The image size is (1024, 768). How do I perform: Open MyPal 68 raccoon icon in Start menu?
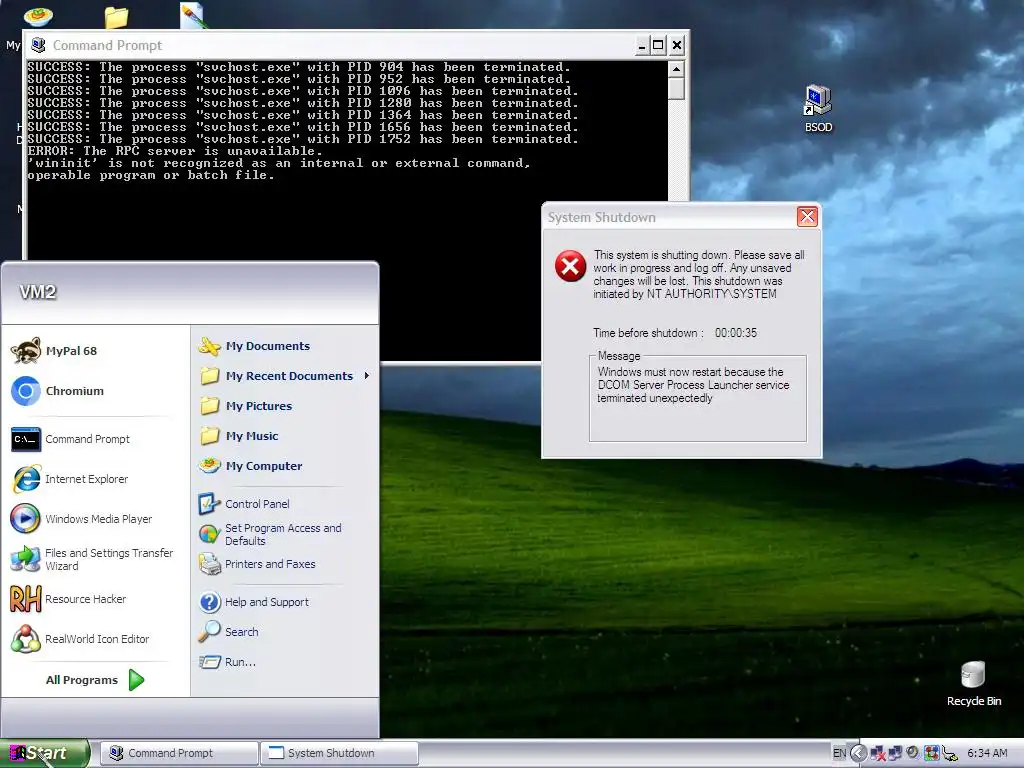[26, 351]
